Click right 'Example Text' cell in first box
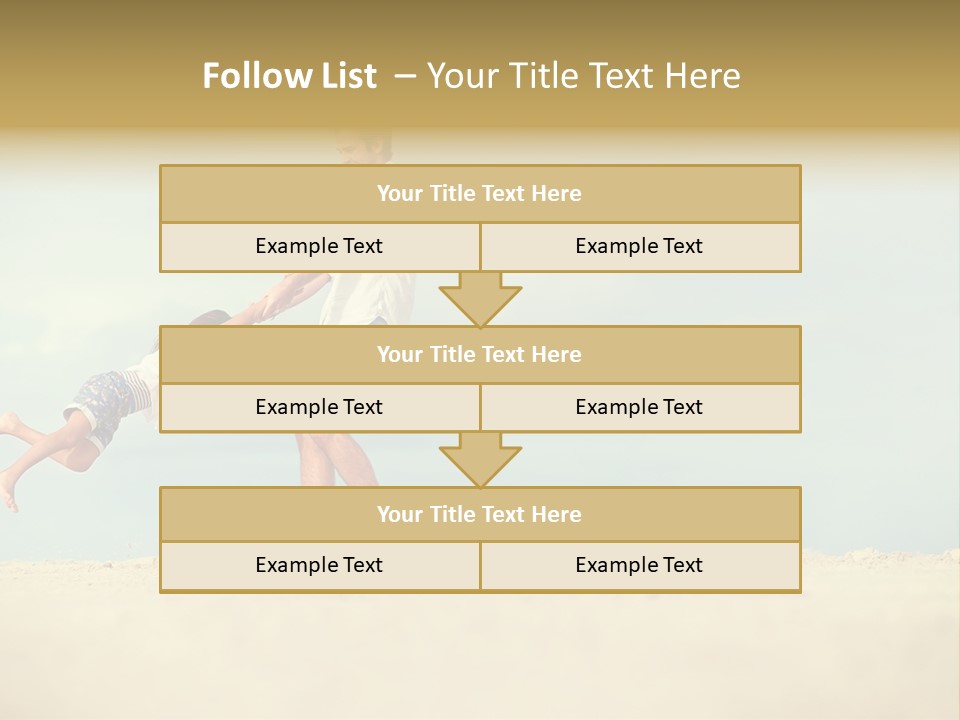Screen dimensions: 960x720 point(640,247)
